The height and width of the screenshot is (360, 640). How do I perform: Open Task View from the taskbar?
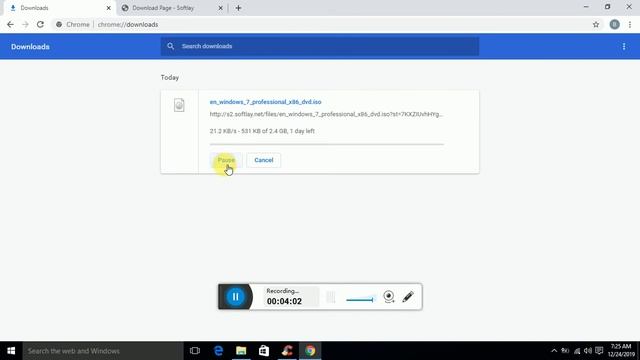pos(195,351)
